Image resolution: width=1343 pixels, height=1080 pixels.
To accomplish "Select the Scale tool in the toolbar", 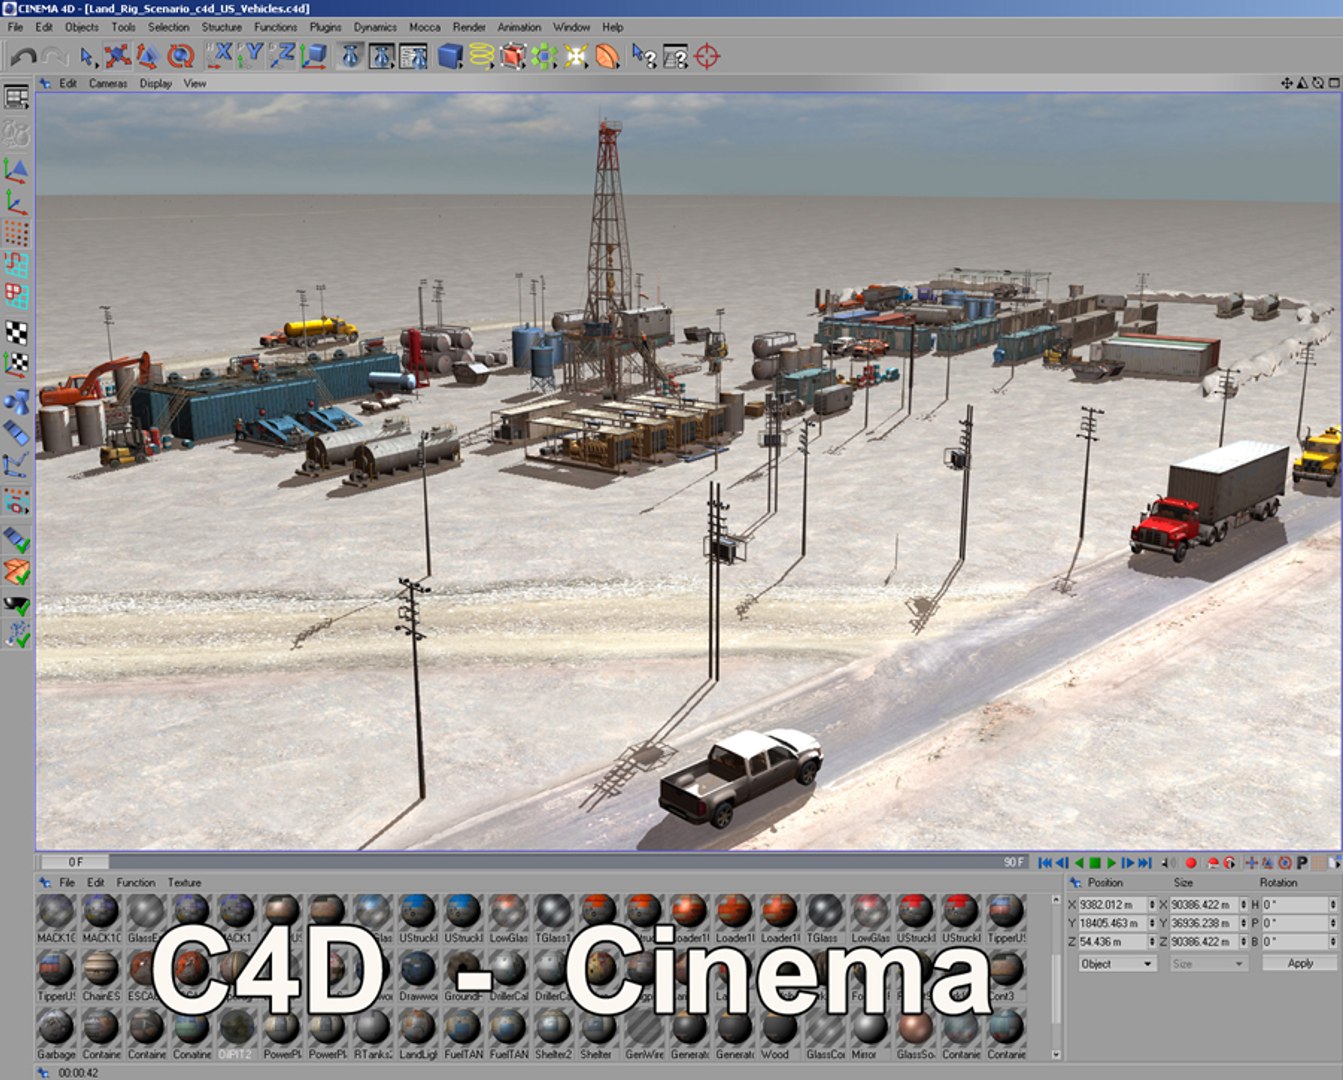I will [x=148, y=57].
